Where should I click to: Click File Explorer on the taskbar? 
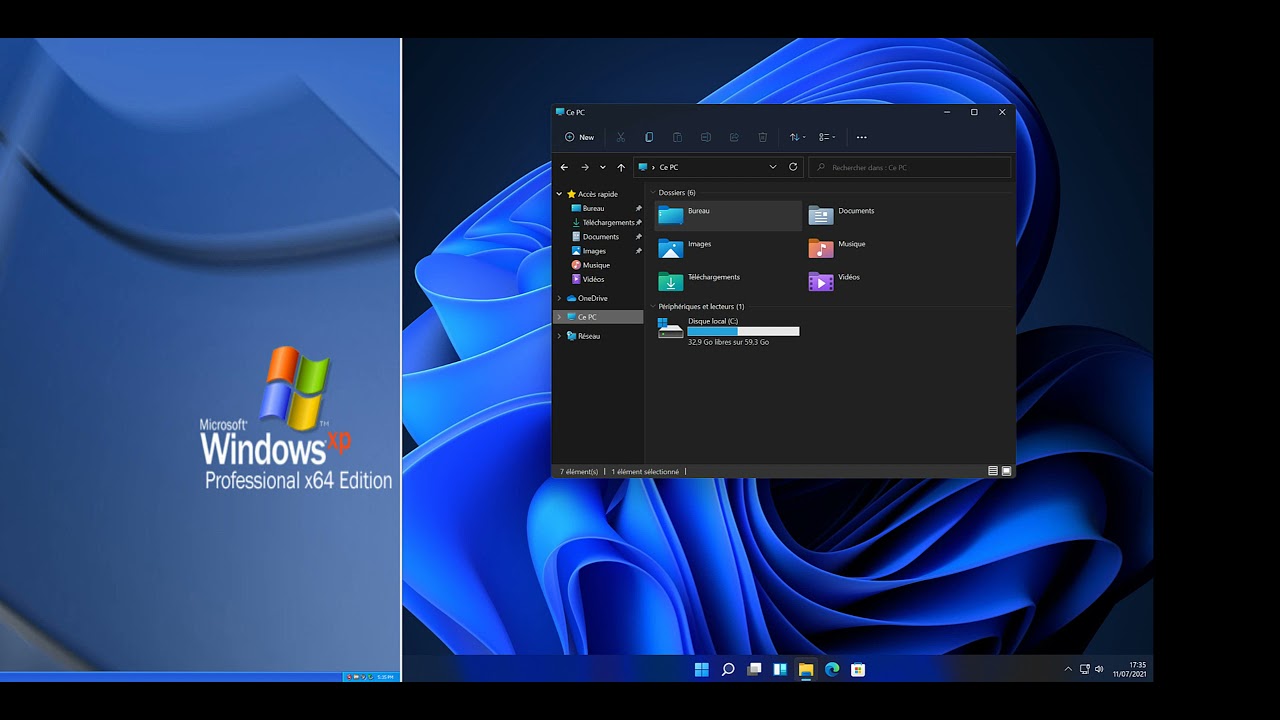[806, 669]
